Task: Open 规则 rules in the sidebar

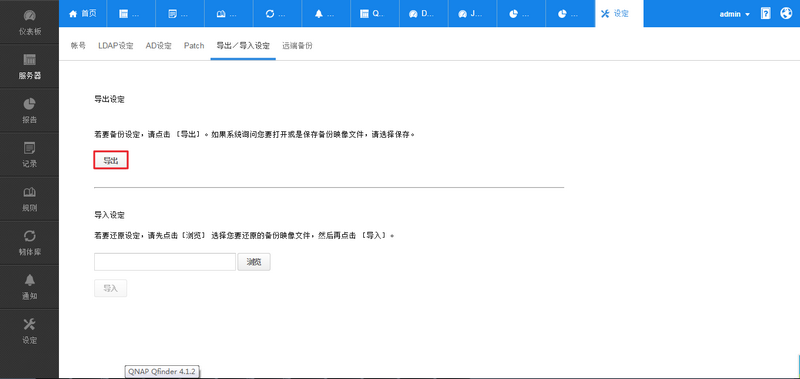Action: tap(30, 199)
